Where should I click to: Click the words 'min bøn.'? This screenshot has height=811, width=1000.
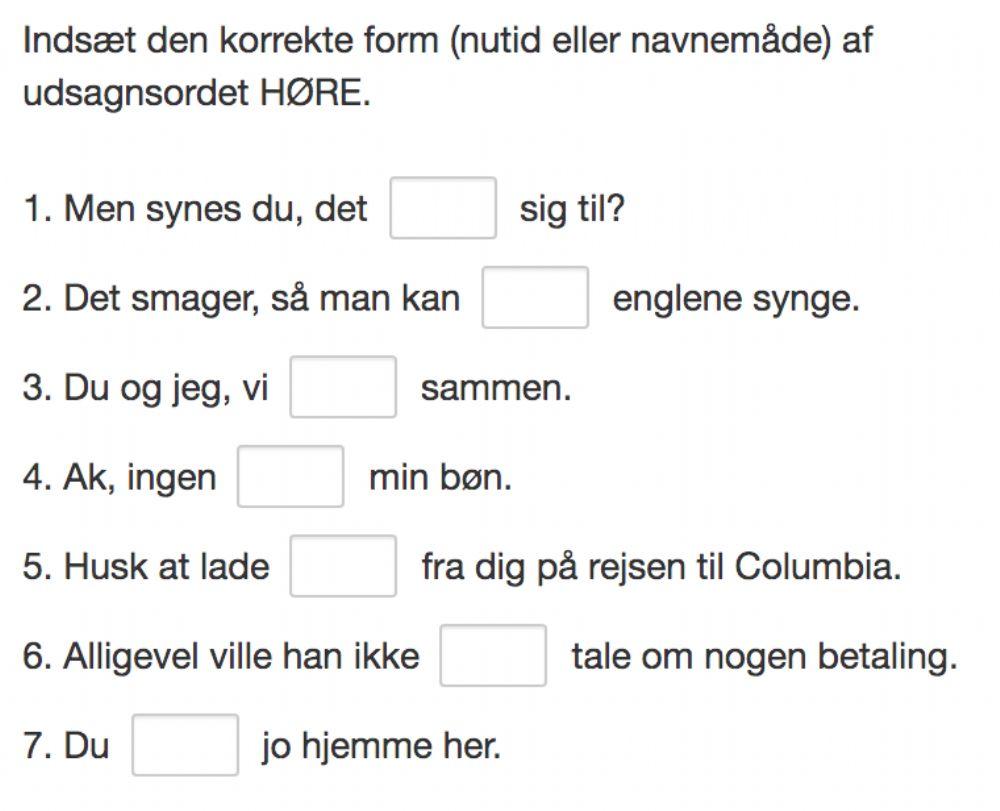click(x=440, y=478)
